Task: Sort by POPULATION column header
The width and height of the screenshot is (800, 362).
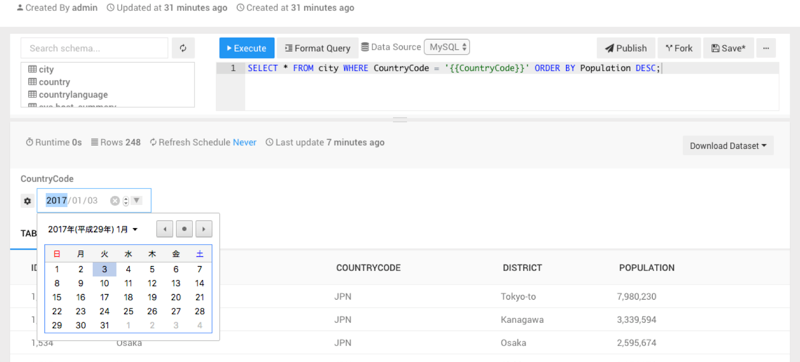Action: coord(647,268)
